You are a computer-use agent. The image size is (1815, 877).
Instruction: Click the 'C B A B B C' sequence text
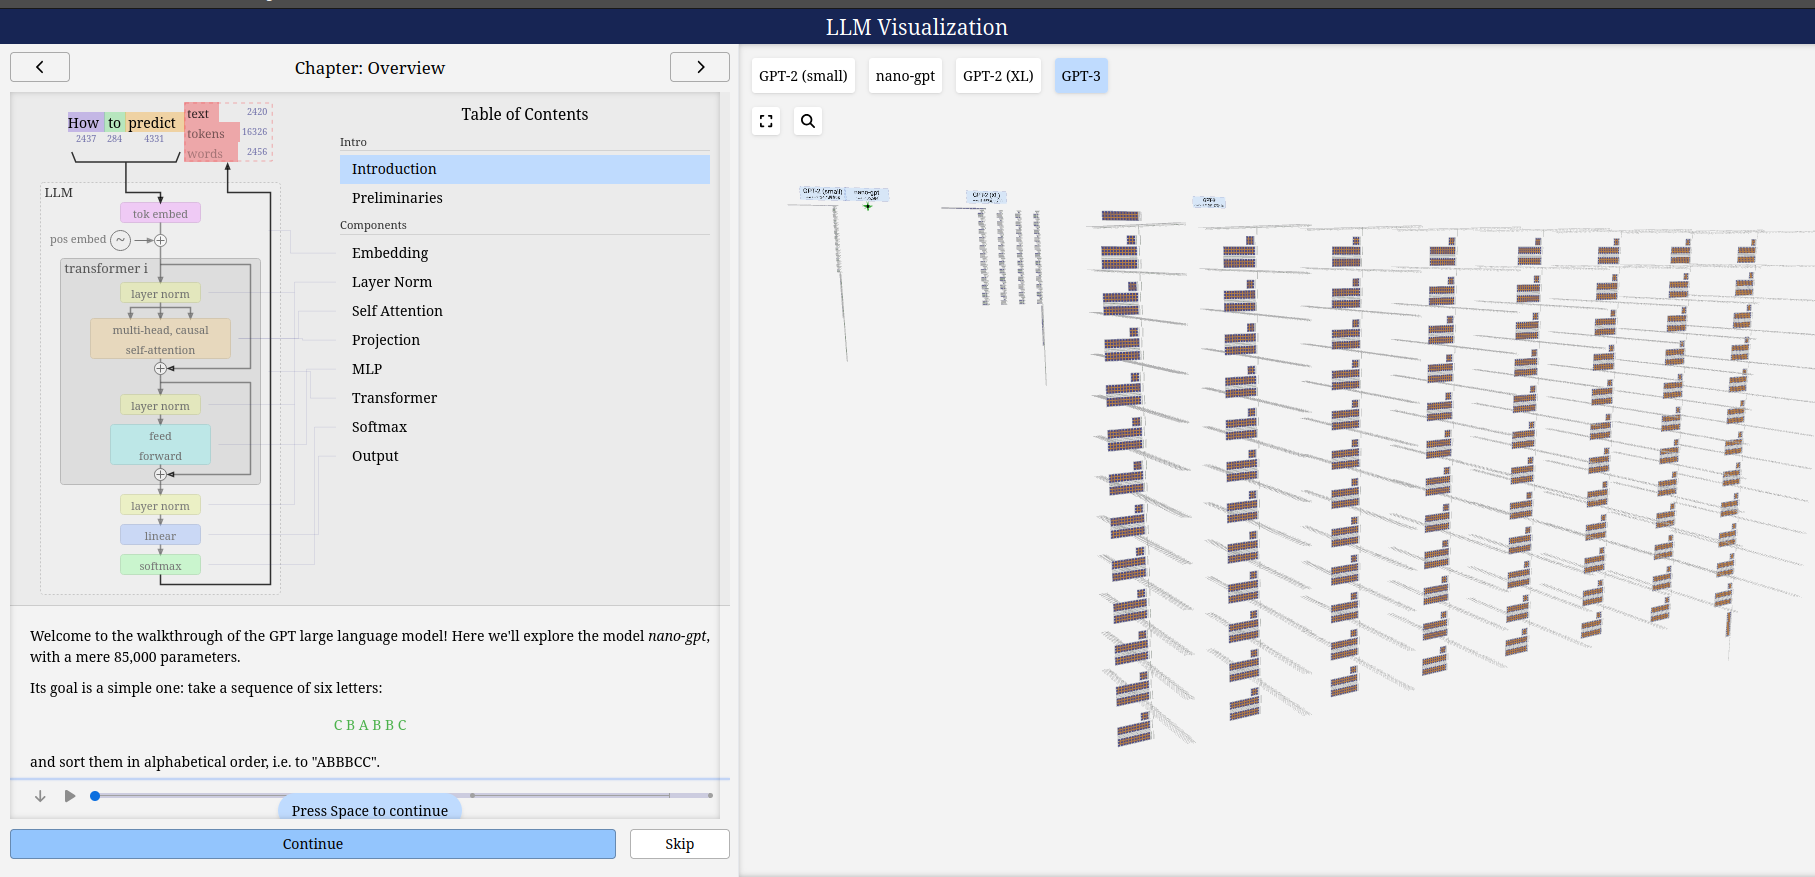pos(370,725)
